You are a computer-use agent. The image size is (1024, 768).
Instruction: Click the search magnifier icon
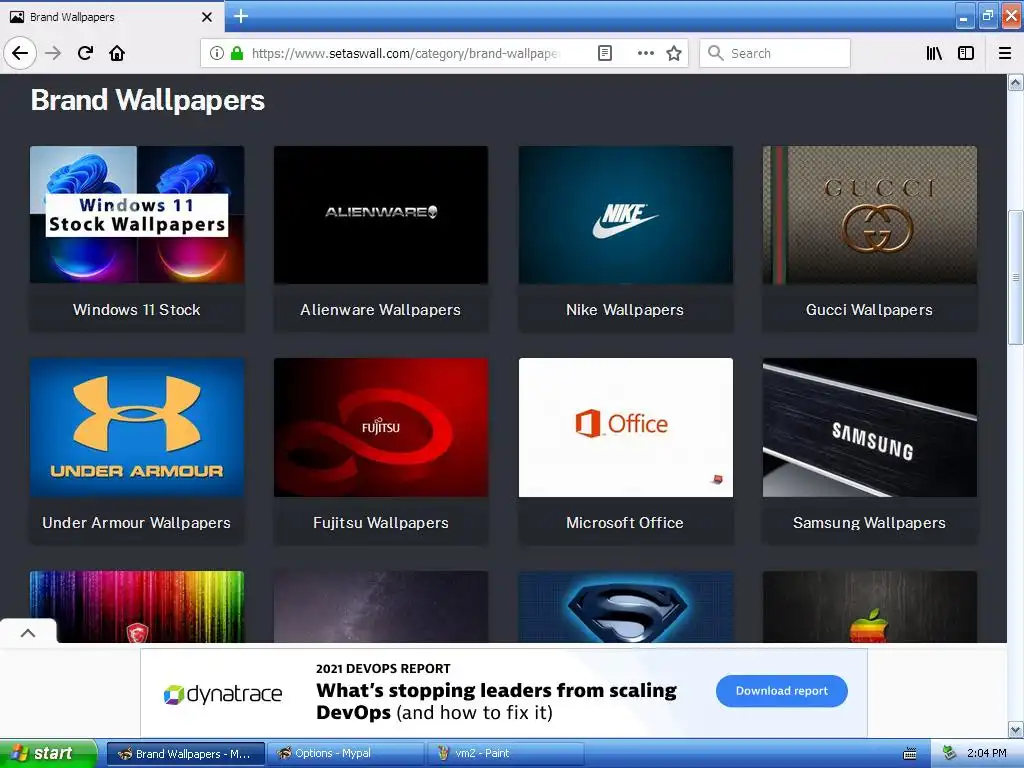click(x=716, y=53)
